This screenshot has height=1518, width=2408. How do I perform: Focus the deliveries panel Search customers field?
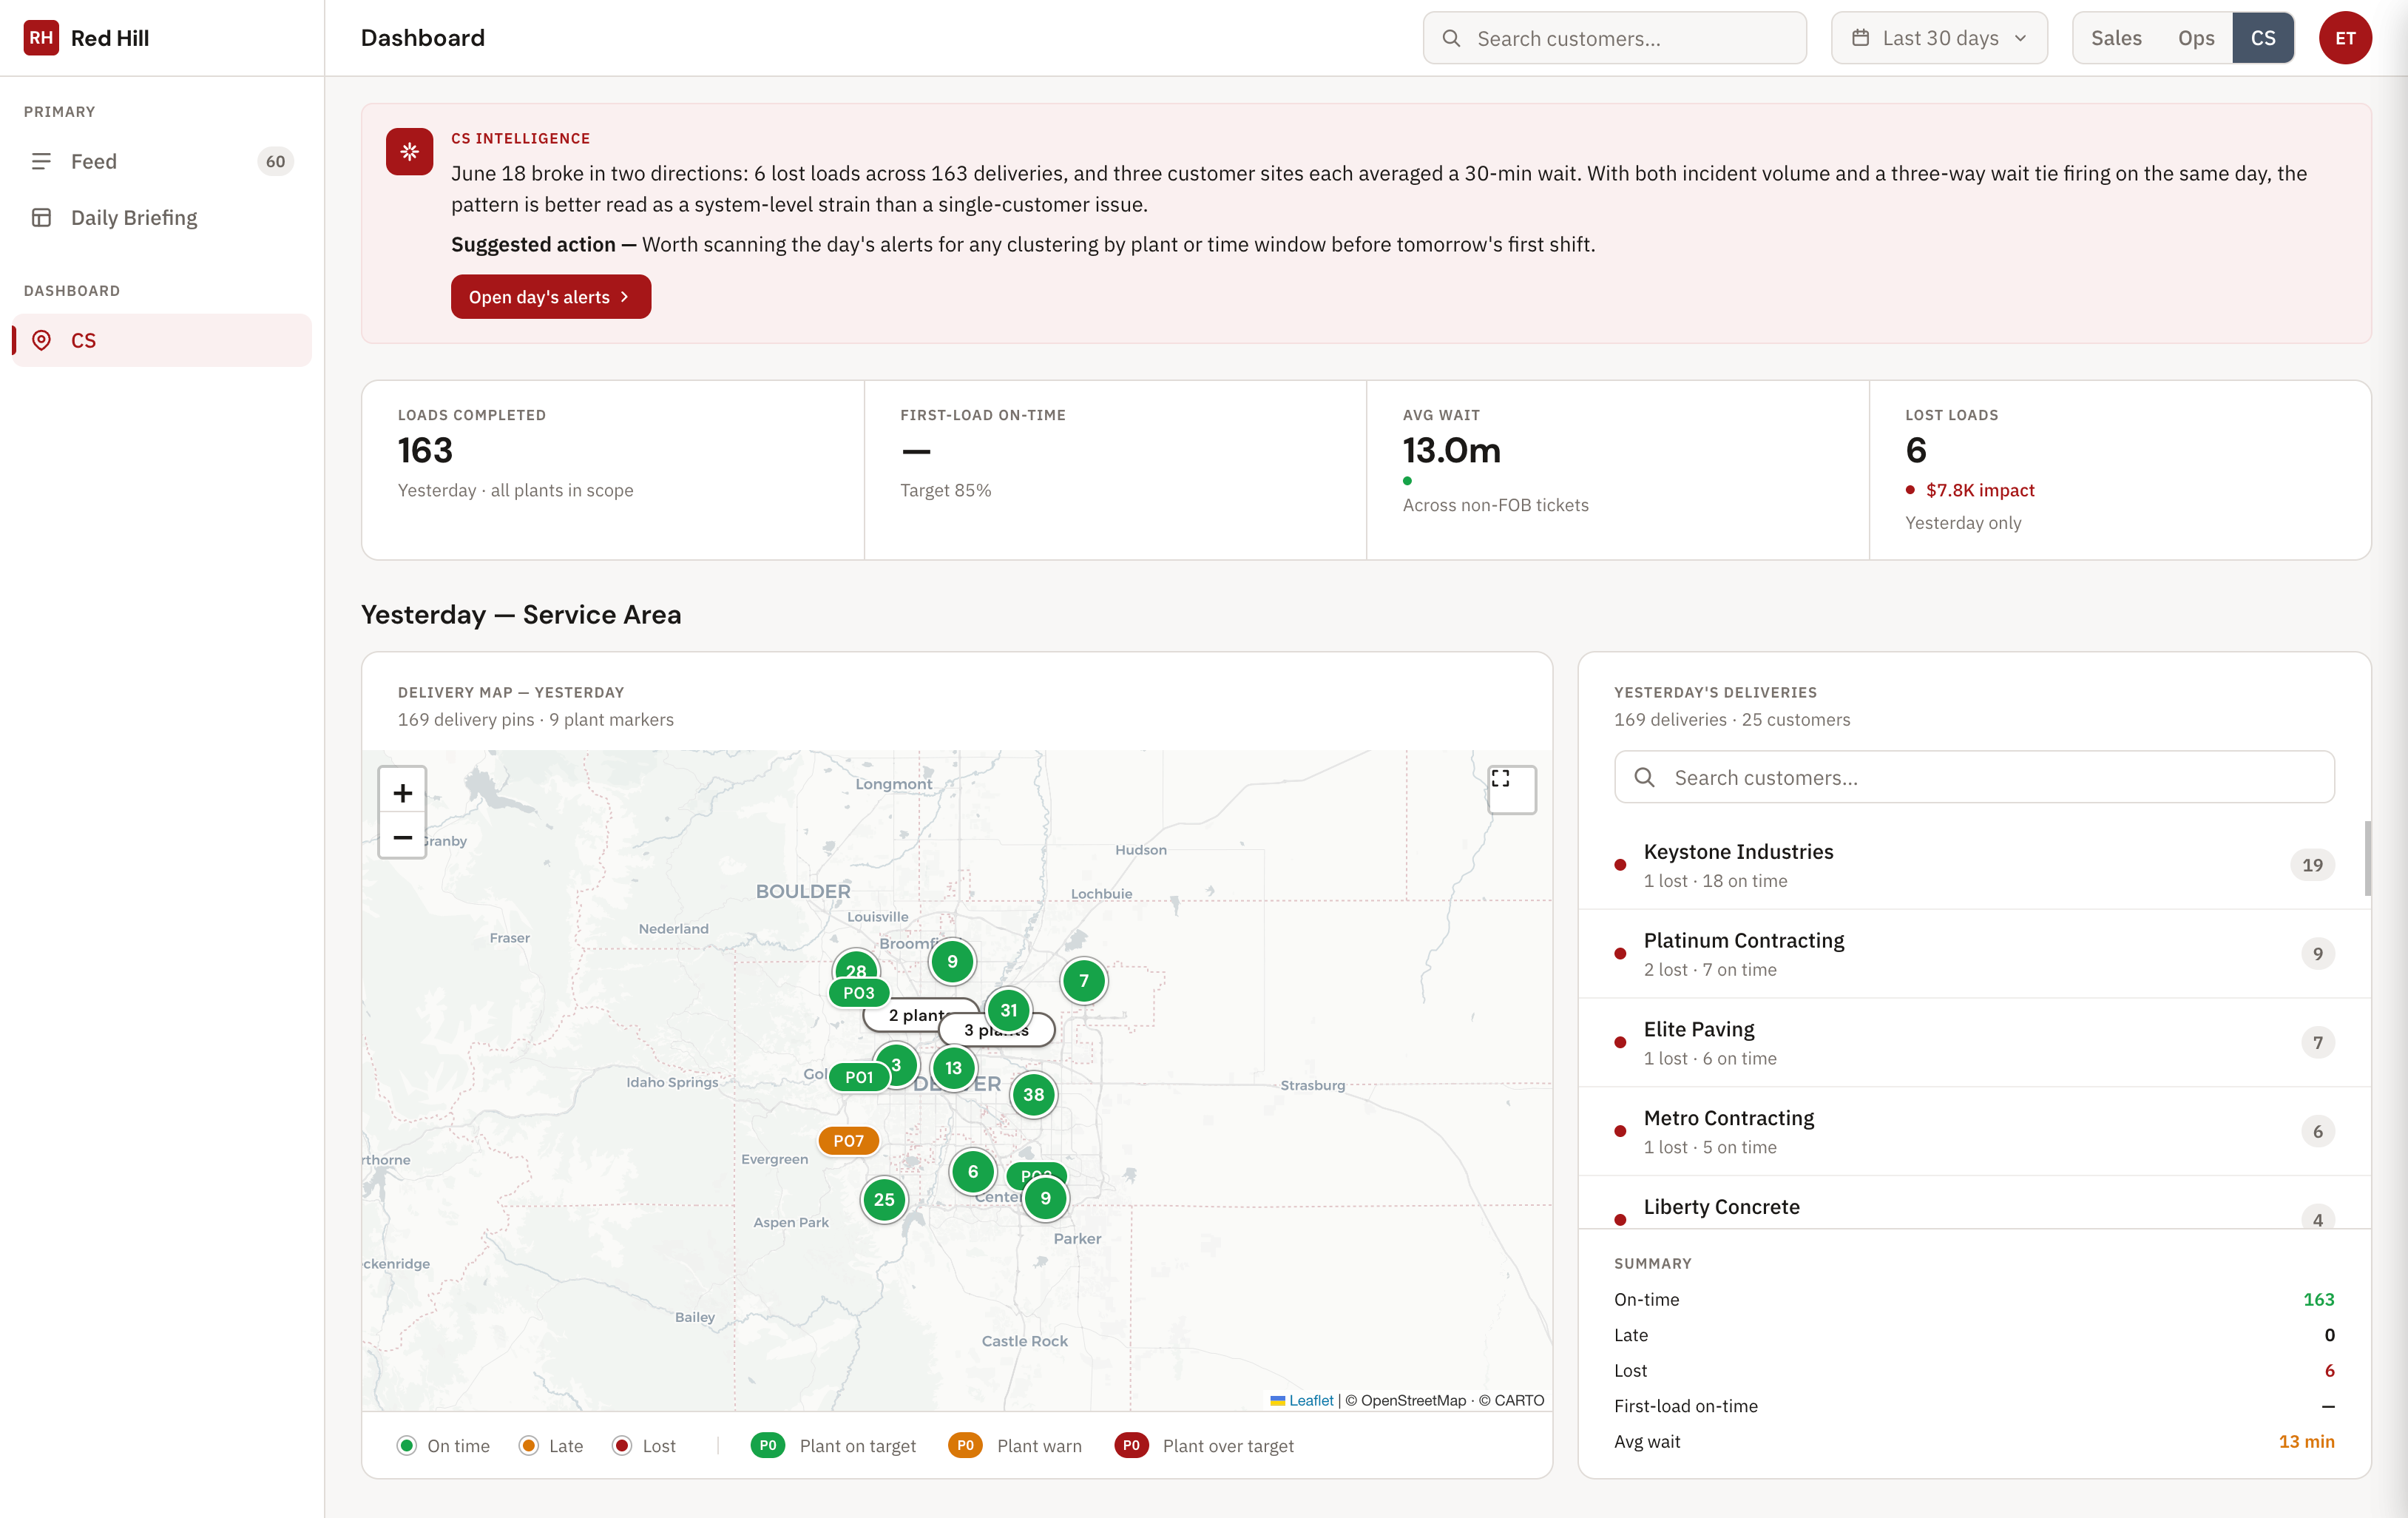tap(1974, 777)
